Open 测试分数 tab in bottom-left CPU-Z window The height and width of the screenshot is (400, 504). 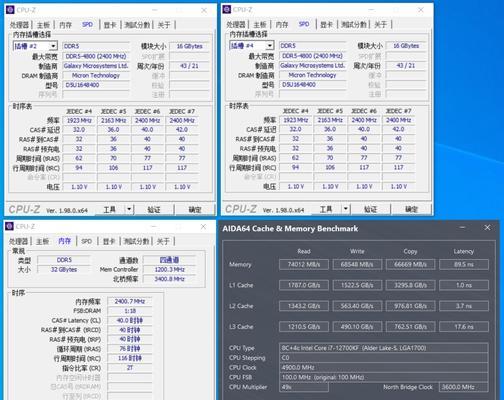click(x=136, y=241)
